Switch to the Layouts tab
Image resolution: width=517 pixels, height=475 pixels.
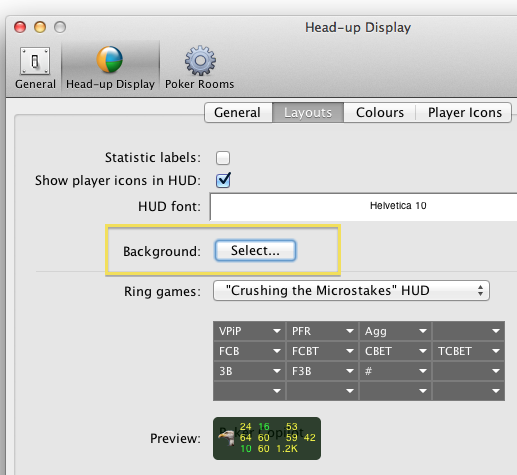[x=308, y=113]
